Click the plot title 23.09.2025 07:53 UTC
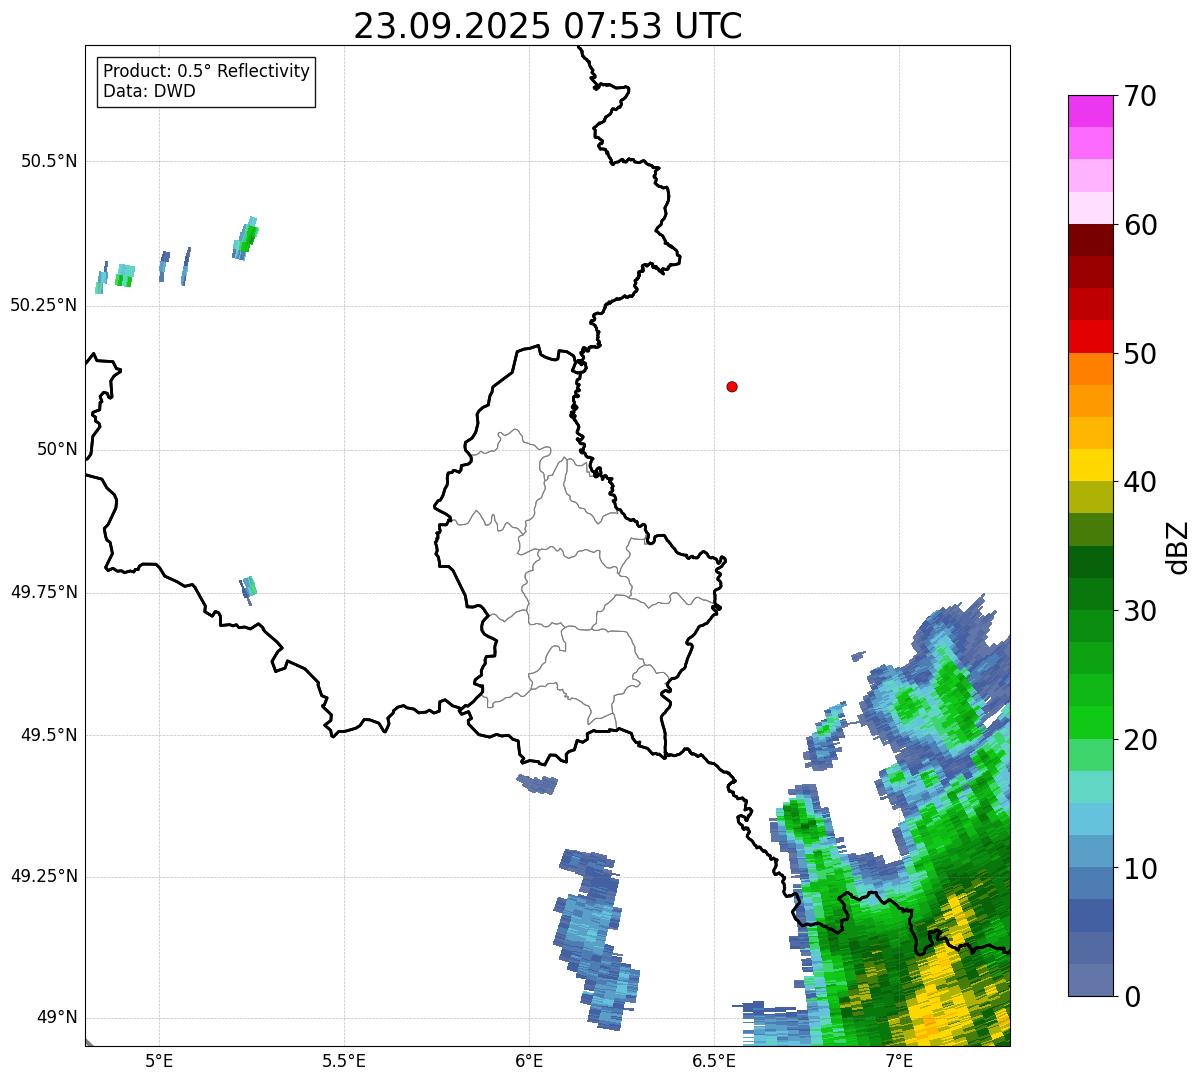Image resolution: width=1202 pixels, height=1081 pixels. (548, 26)
